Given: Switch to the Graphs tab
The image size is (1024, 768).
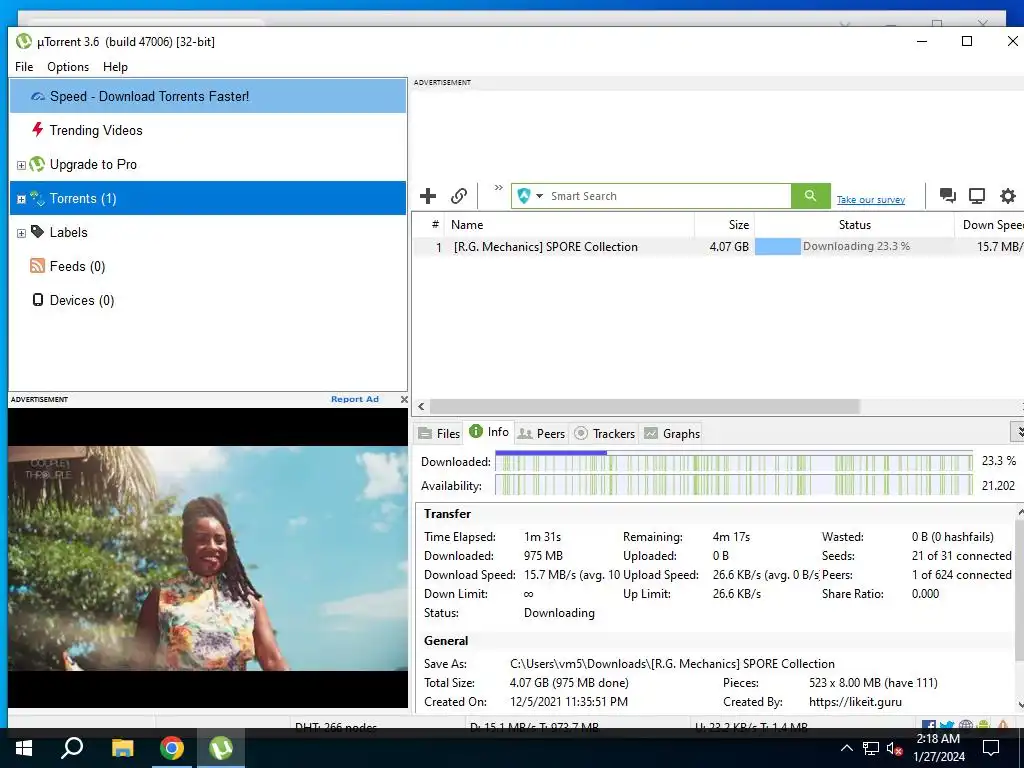Looking at the screenshot, I should [x=672, y=434].
